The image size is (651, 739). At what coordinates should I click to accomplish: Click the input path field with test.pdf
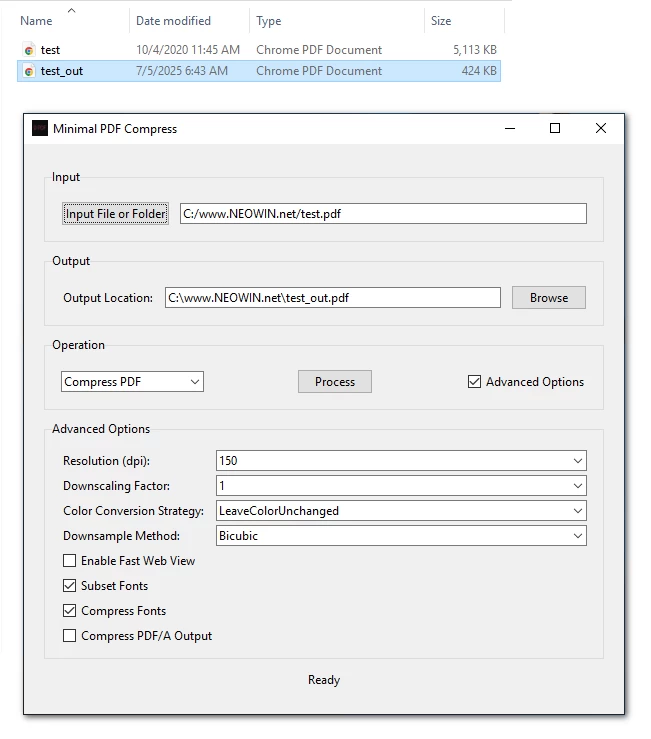pos(383,213)
